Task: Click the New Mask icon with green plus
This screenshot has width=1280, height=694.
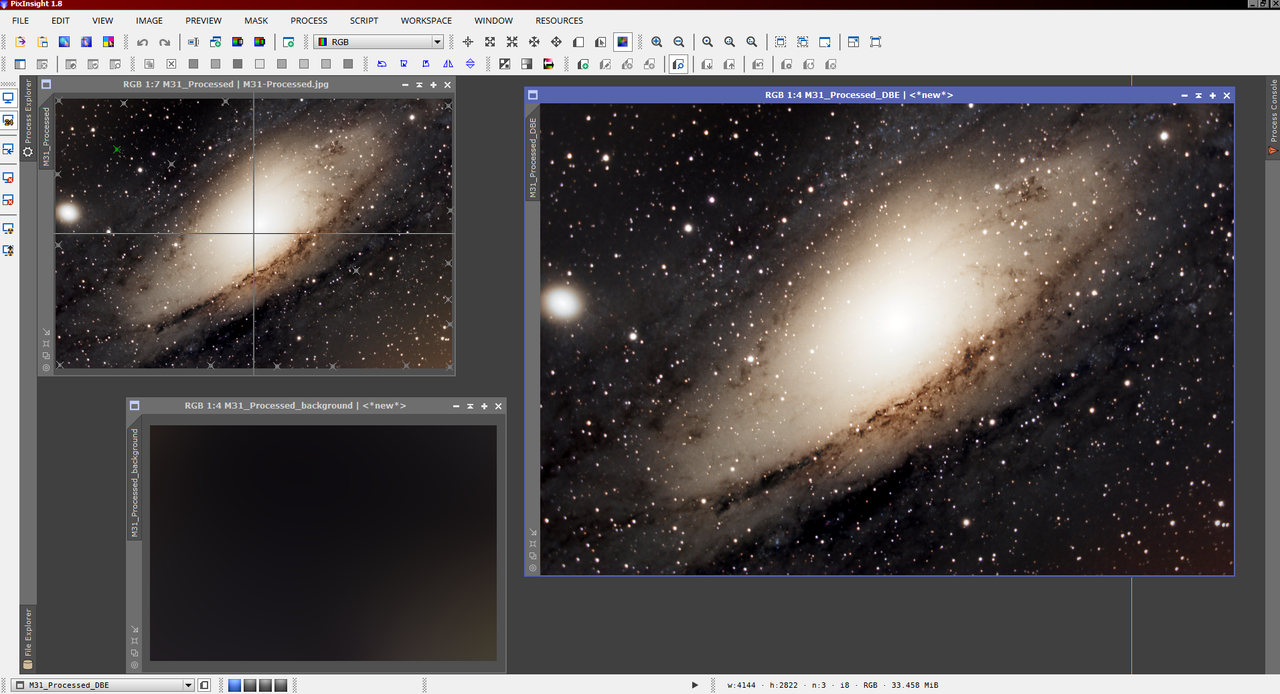Action: click(x=582, y=64)
